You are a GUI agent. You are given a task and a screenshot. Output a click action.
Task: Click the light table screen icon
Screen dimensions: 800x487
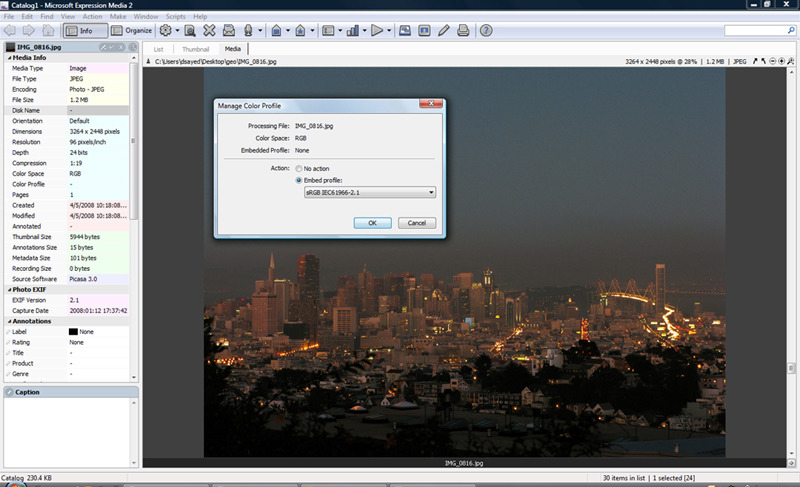point(424,31)
